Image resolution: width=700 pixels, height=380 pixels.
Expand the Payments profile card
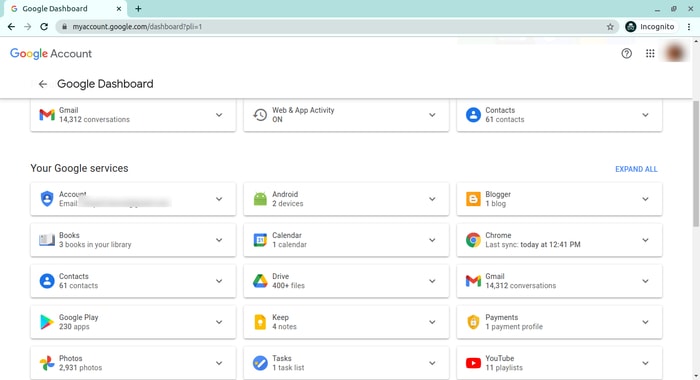tap(645, 322)
